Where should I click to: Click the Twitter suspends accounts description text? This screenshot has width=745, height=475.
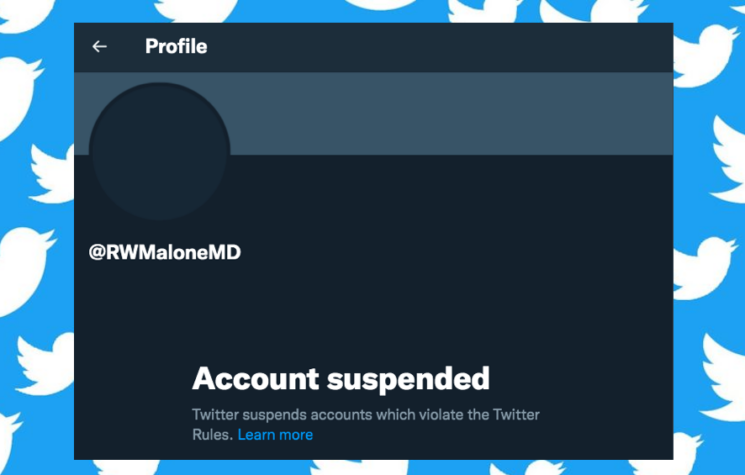pyautogui.click(x=366, y=424)
